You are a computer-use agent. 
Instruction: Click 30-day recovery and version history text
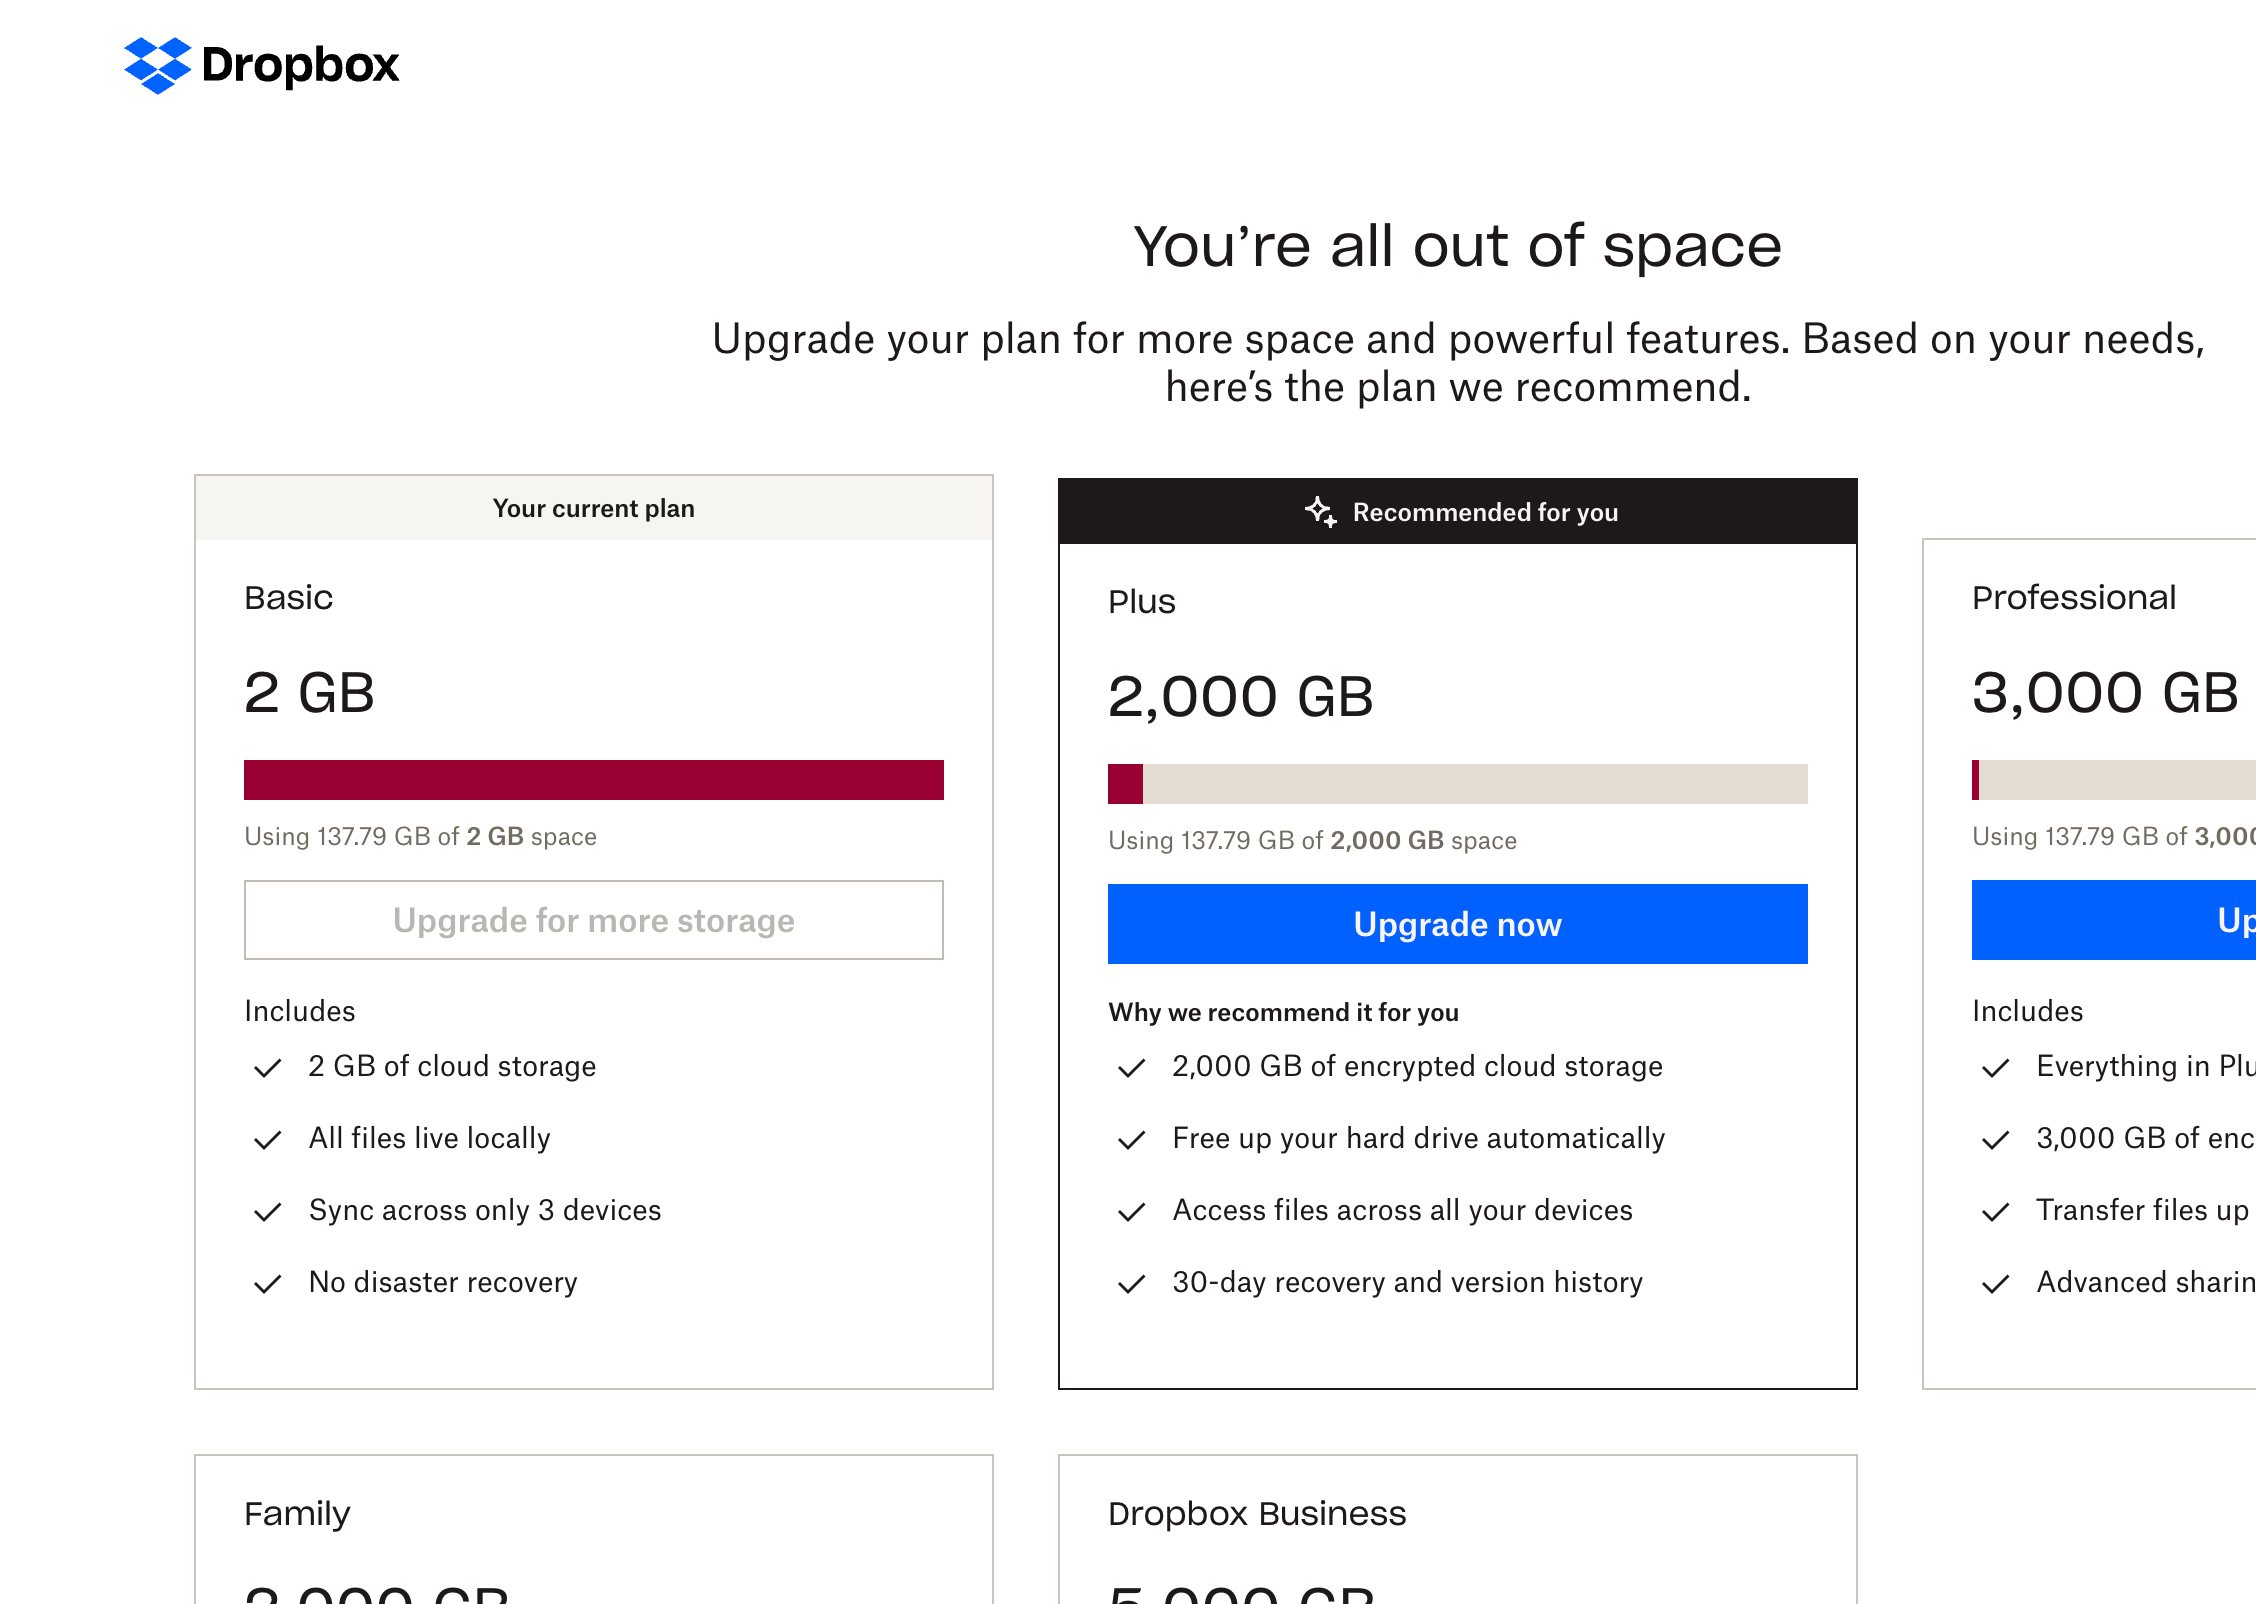click(x=1408, y=1282)
